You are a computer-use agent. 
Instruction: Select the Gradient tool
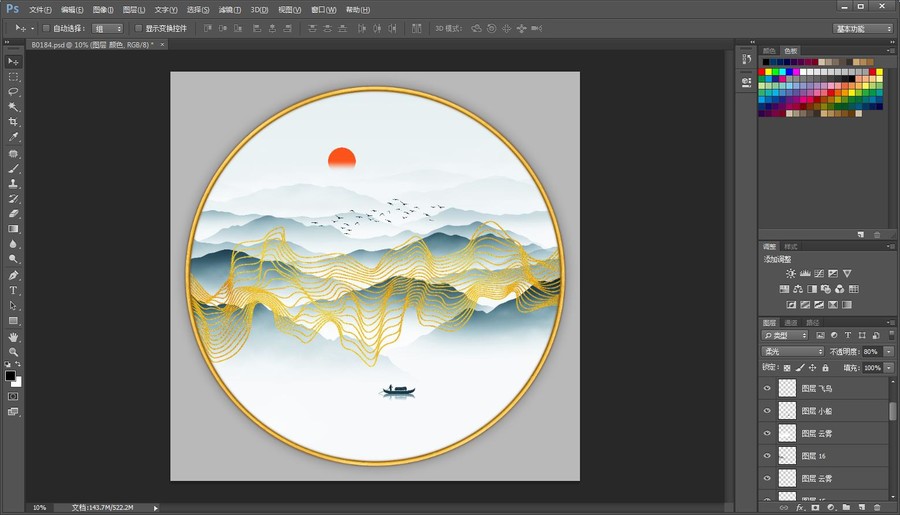(13, 229)
